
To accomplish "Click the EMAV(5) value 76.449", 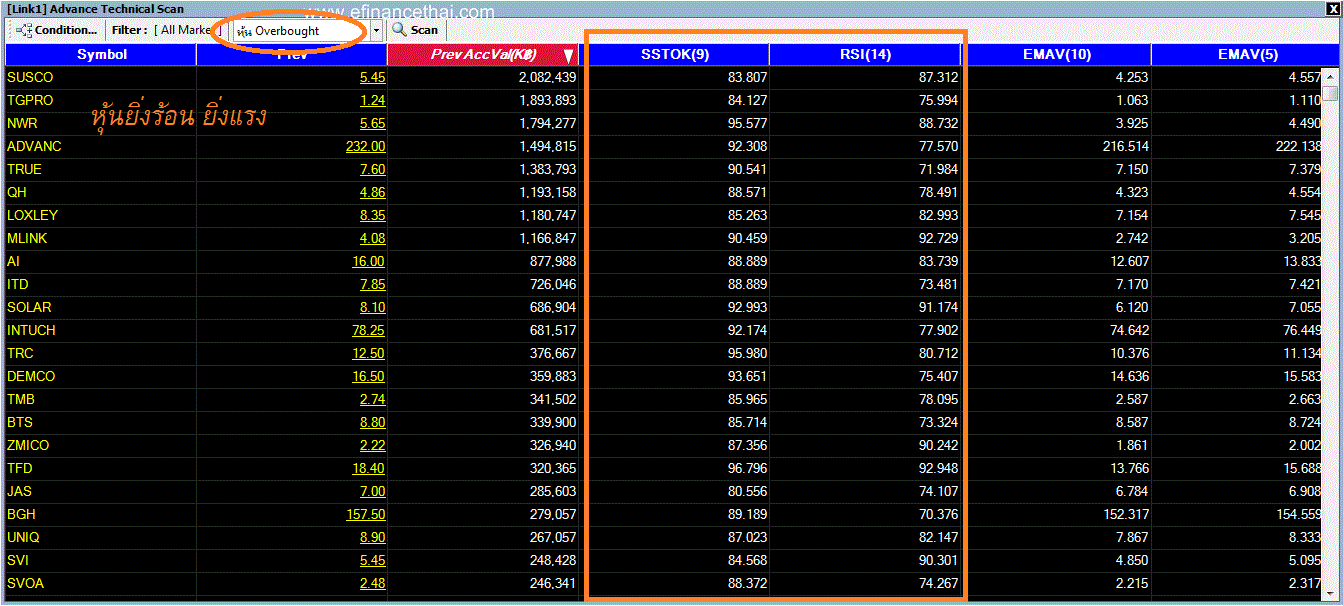I will click(x=1300, y=330).
